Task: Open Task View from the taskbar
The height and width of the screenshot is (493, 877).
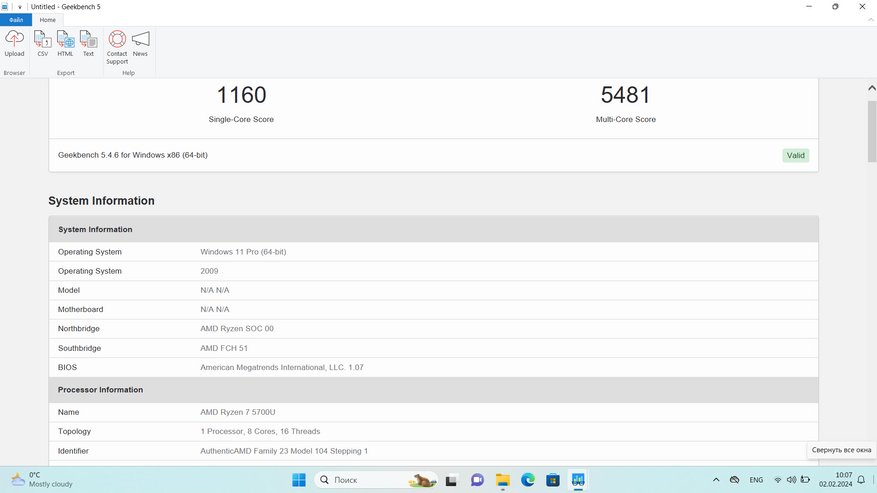Action: point(451,480)
